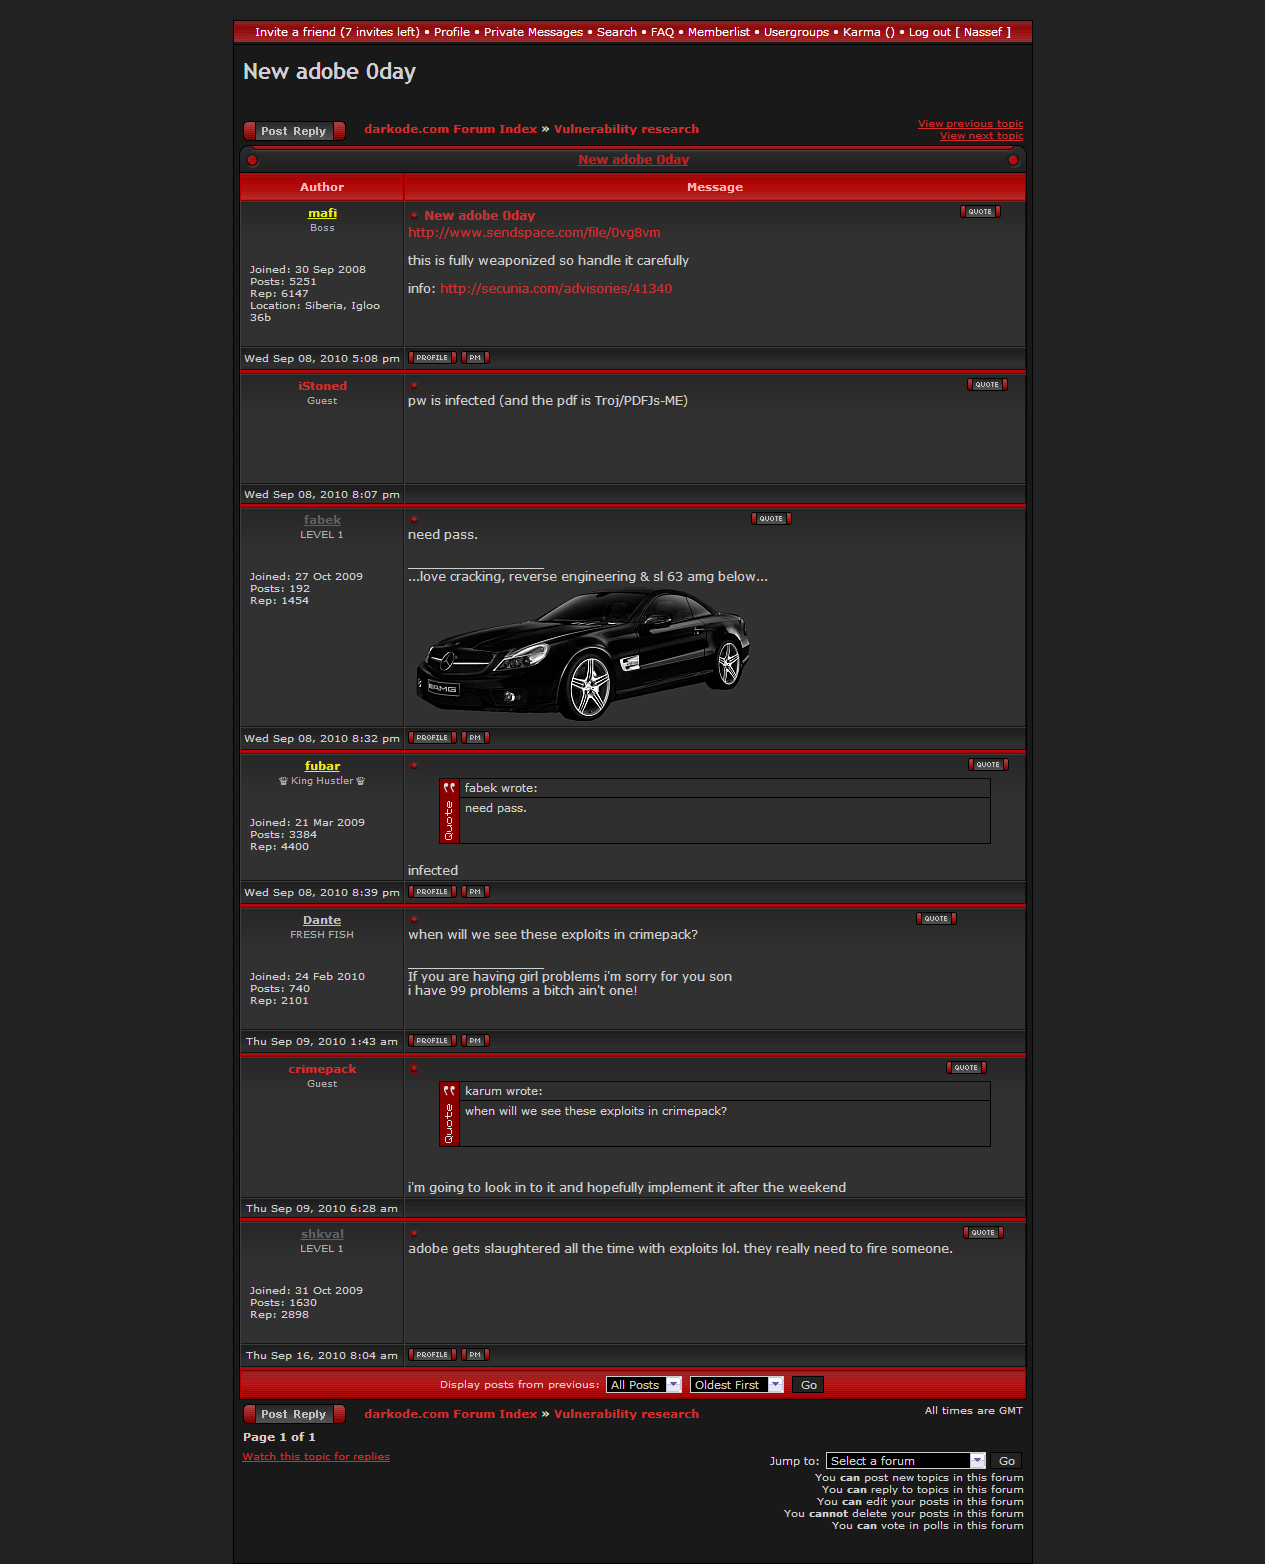Click the Quote icon on mafi's post
Viewport: 1265px width, 1564px height.
[980, 212]
